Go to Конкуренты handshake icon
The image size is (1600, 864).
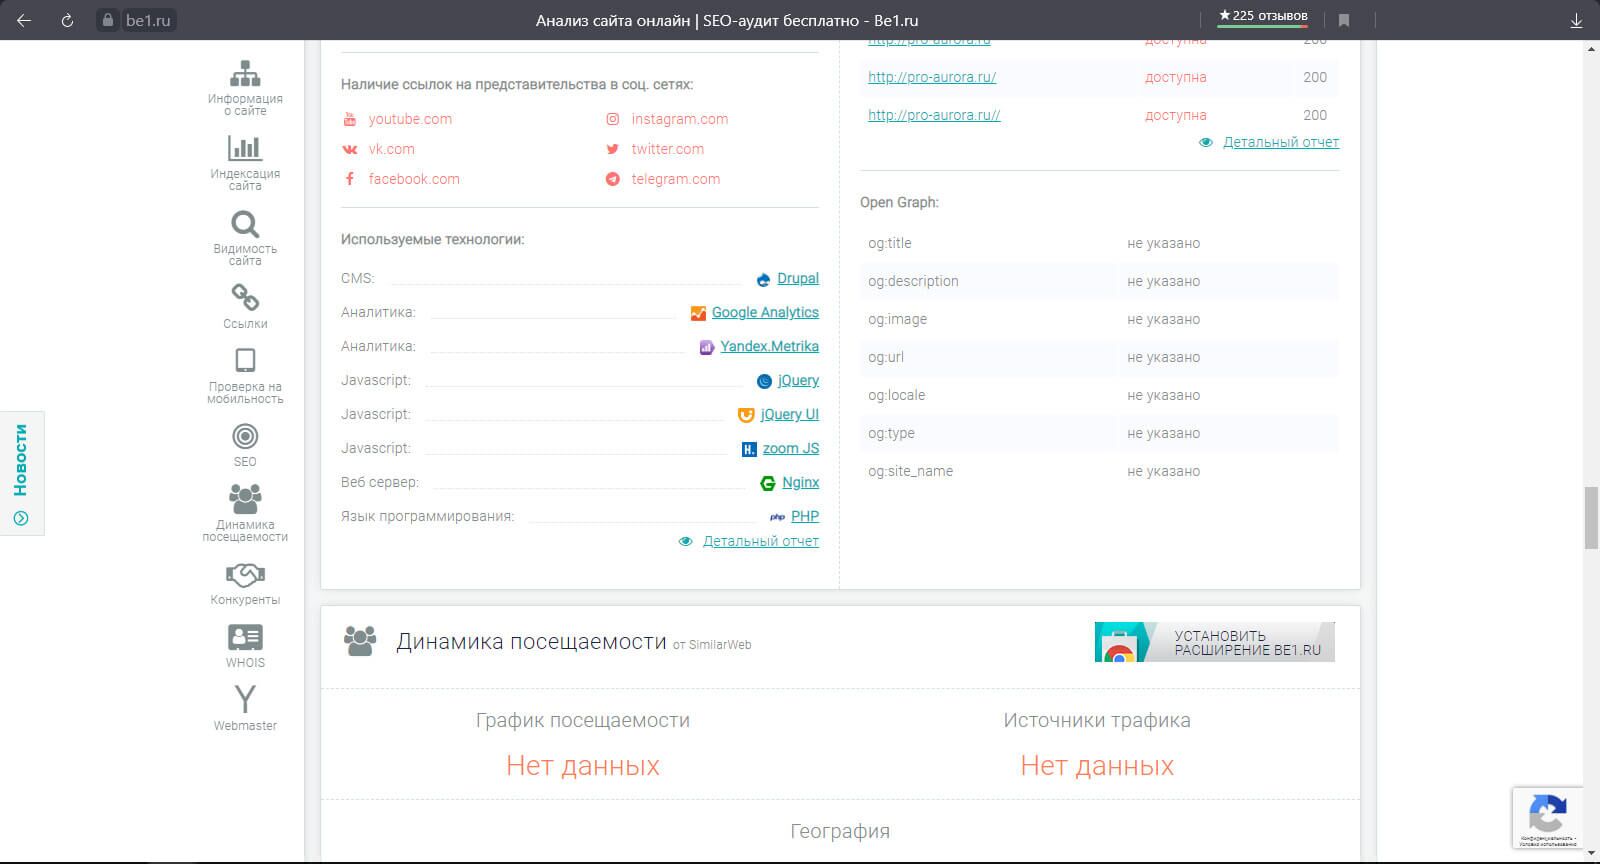[245, 575]
